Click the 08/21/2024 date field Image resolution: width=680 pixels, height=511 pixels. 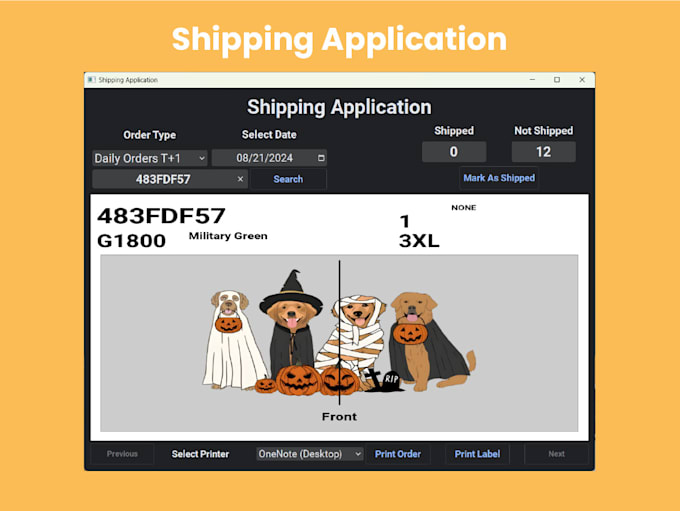269,158
